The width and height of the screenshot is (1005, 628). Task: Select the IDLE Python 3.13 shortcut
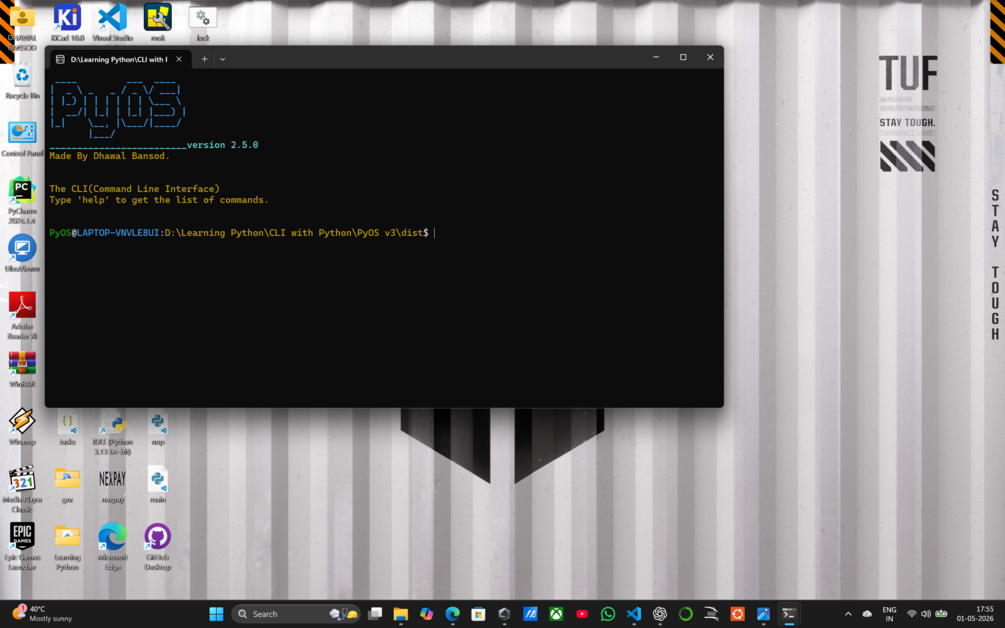pyautogui.click(x=112, y=433)
